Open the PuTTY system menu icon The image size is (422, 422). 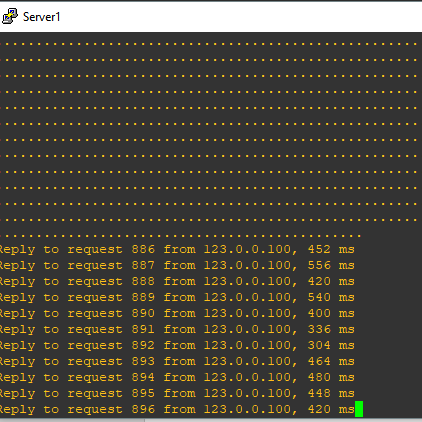[x=10, y=16]
